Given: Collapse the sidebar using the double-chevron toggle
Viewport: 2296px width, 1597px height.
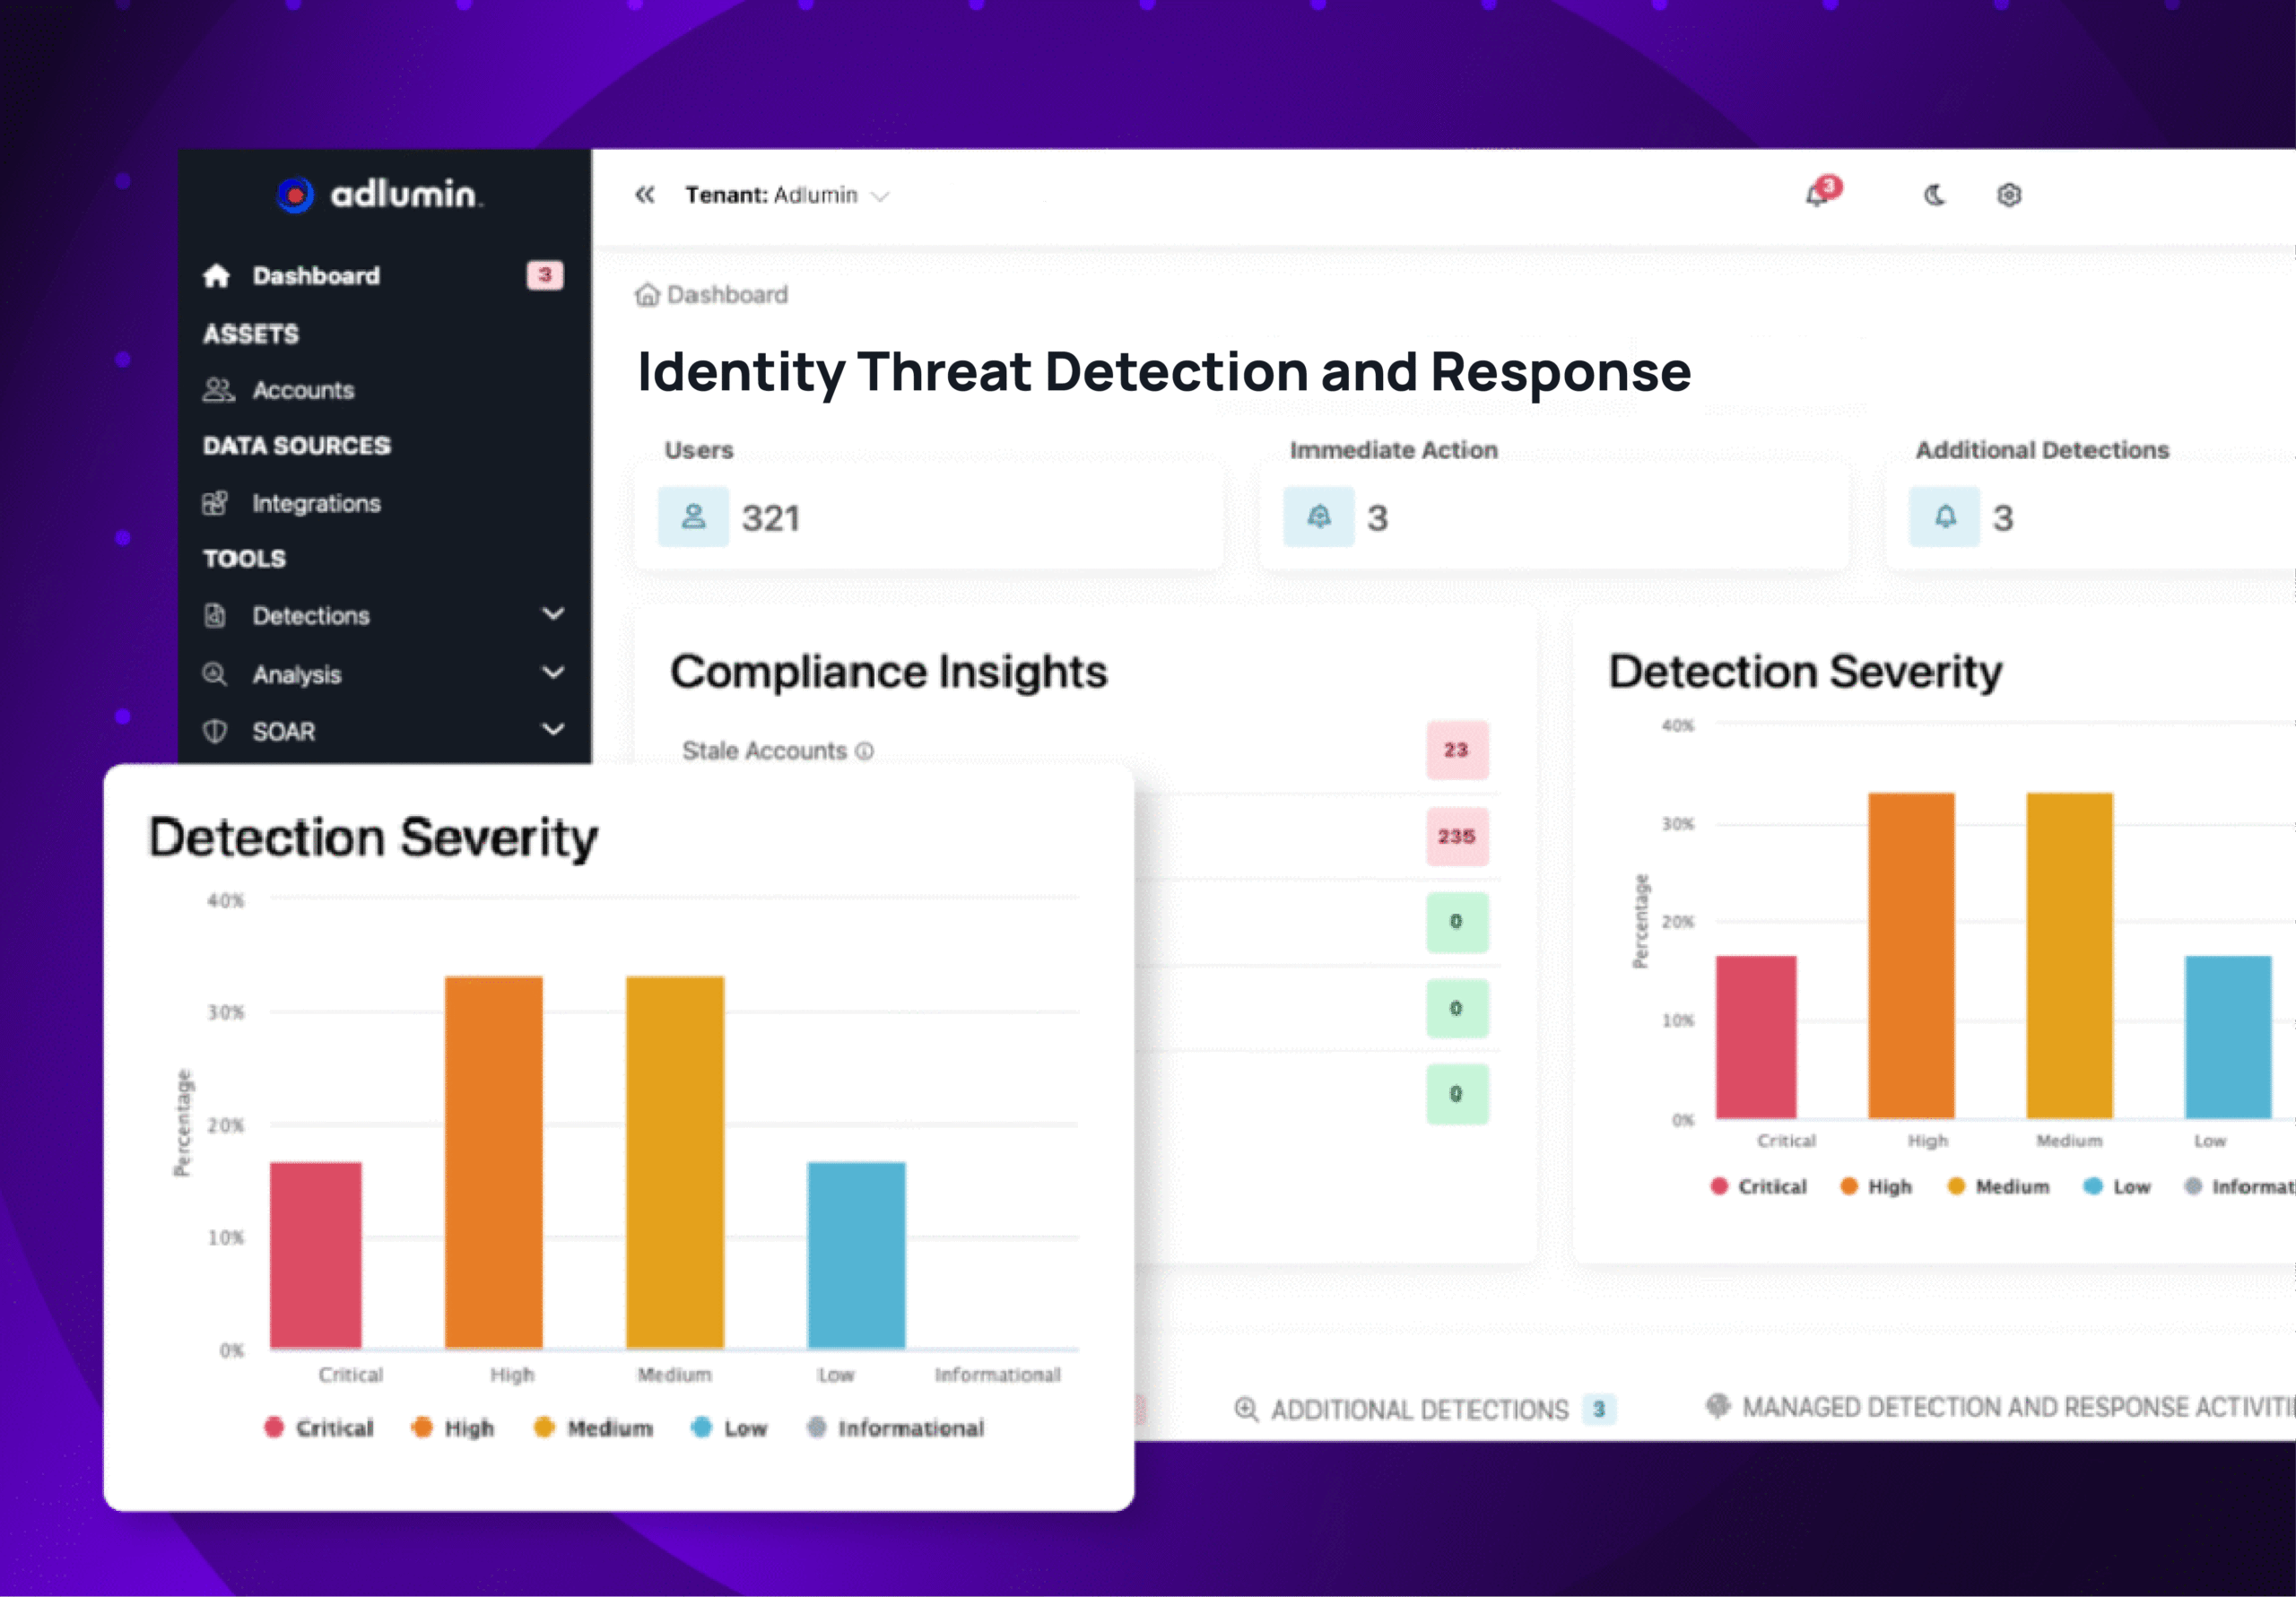Looking at the screenshot, I should coord(645,194).
